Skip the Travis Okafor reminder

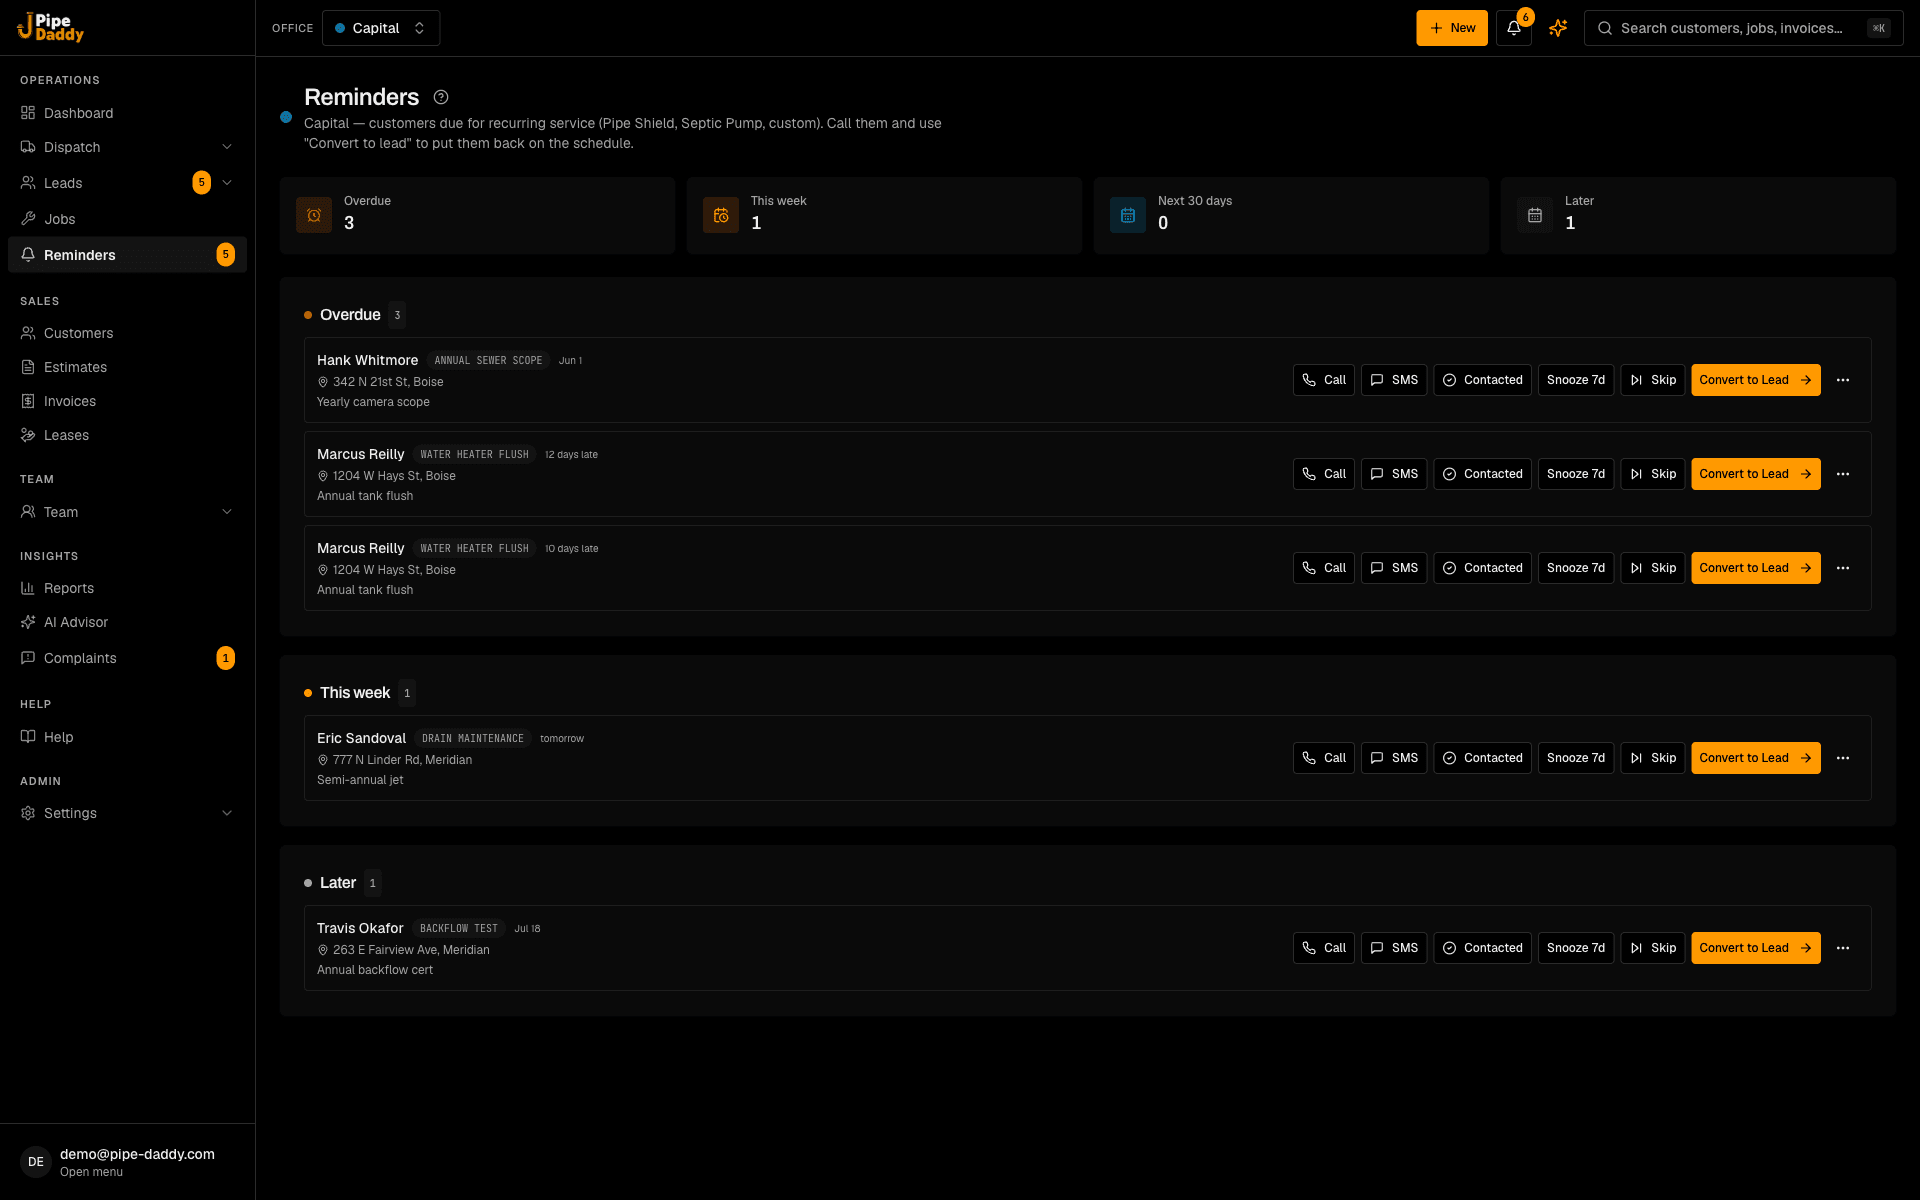[x=1653, y=948]
